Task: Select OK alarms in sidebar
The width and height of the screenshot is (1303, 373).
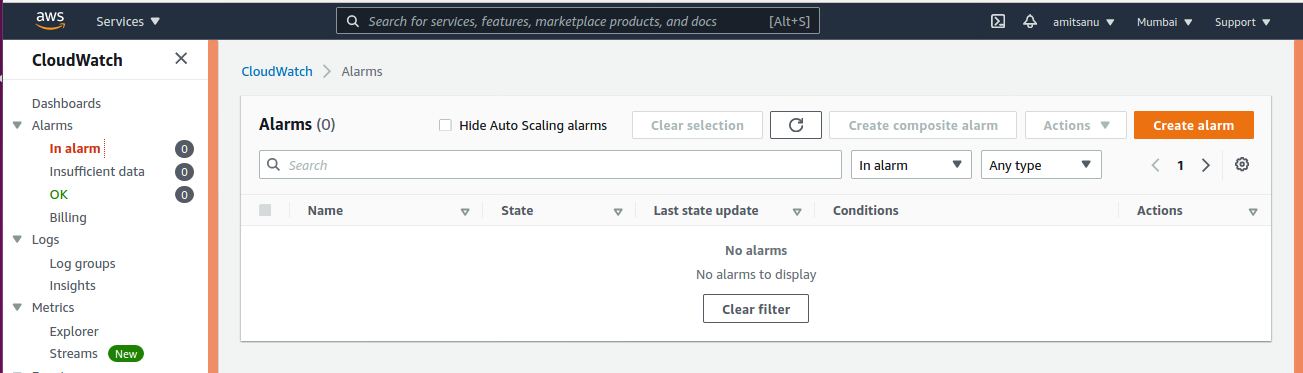Action: (x=59, y=195)
